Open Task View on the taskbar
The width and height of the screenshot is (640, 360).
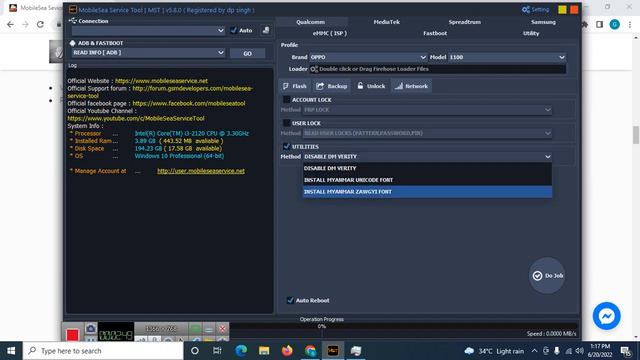coord(217,351)
